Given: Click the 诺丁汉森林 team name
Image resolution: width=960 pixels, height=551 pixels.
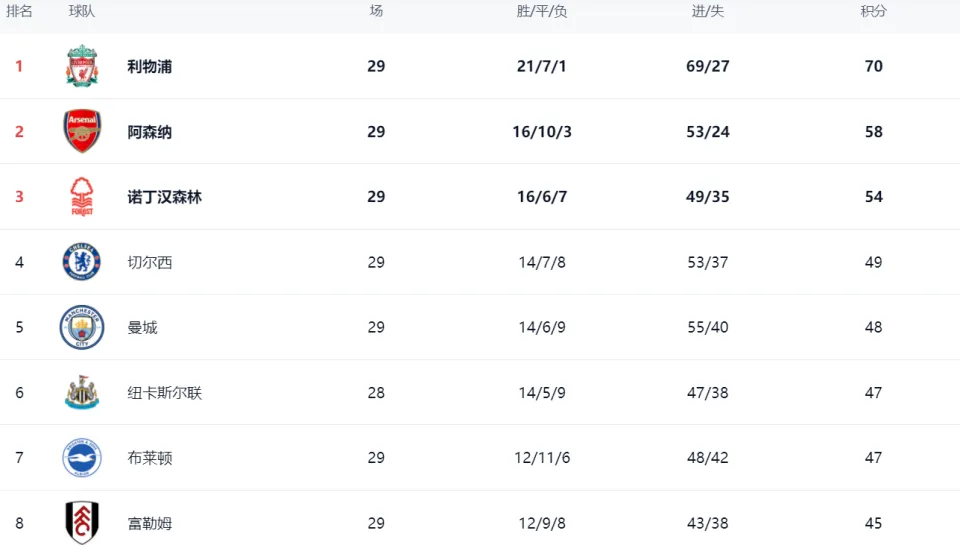Looking at the screenshot, I should pos(164,197).
